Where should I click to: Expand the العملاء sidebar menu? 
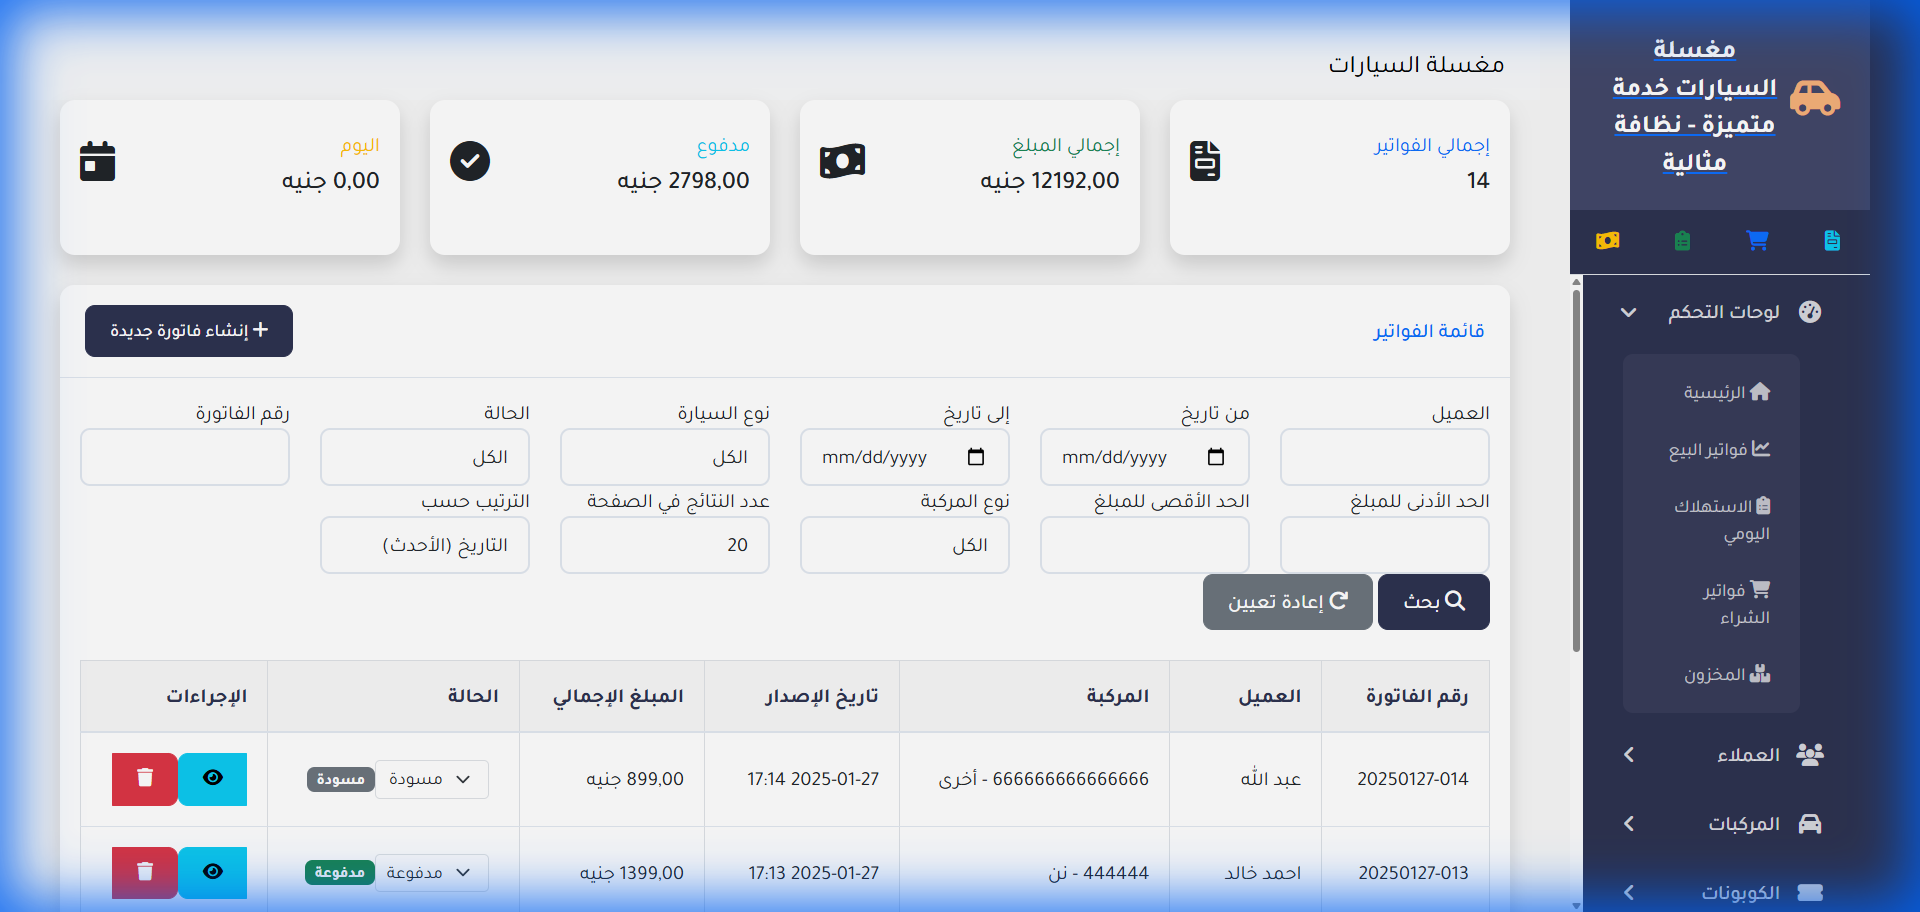(1725, 754)
